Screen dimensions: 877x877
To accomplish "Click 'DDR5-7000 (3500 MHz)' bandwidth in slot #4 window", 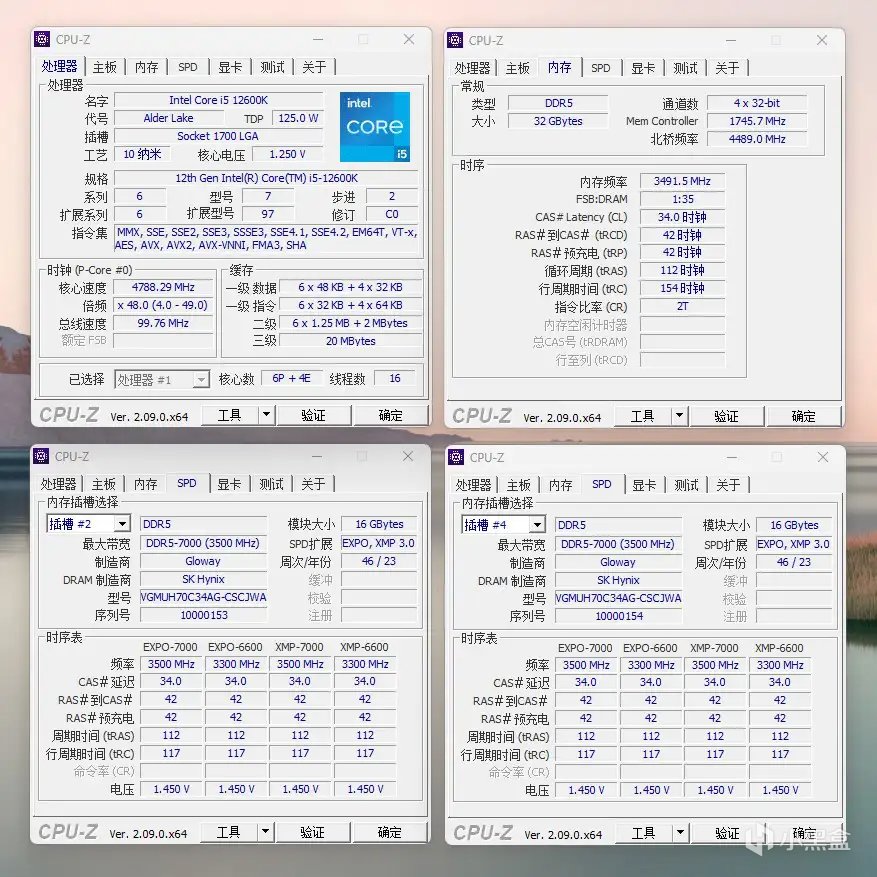I will tap(619, 544).
